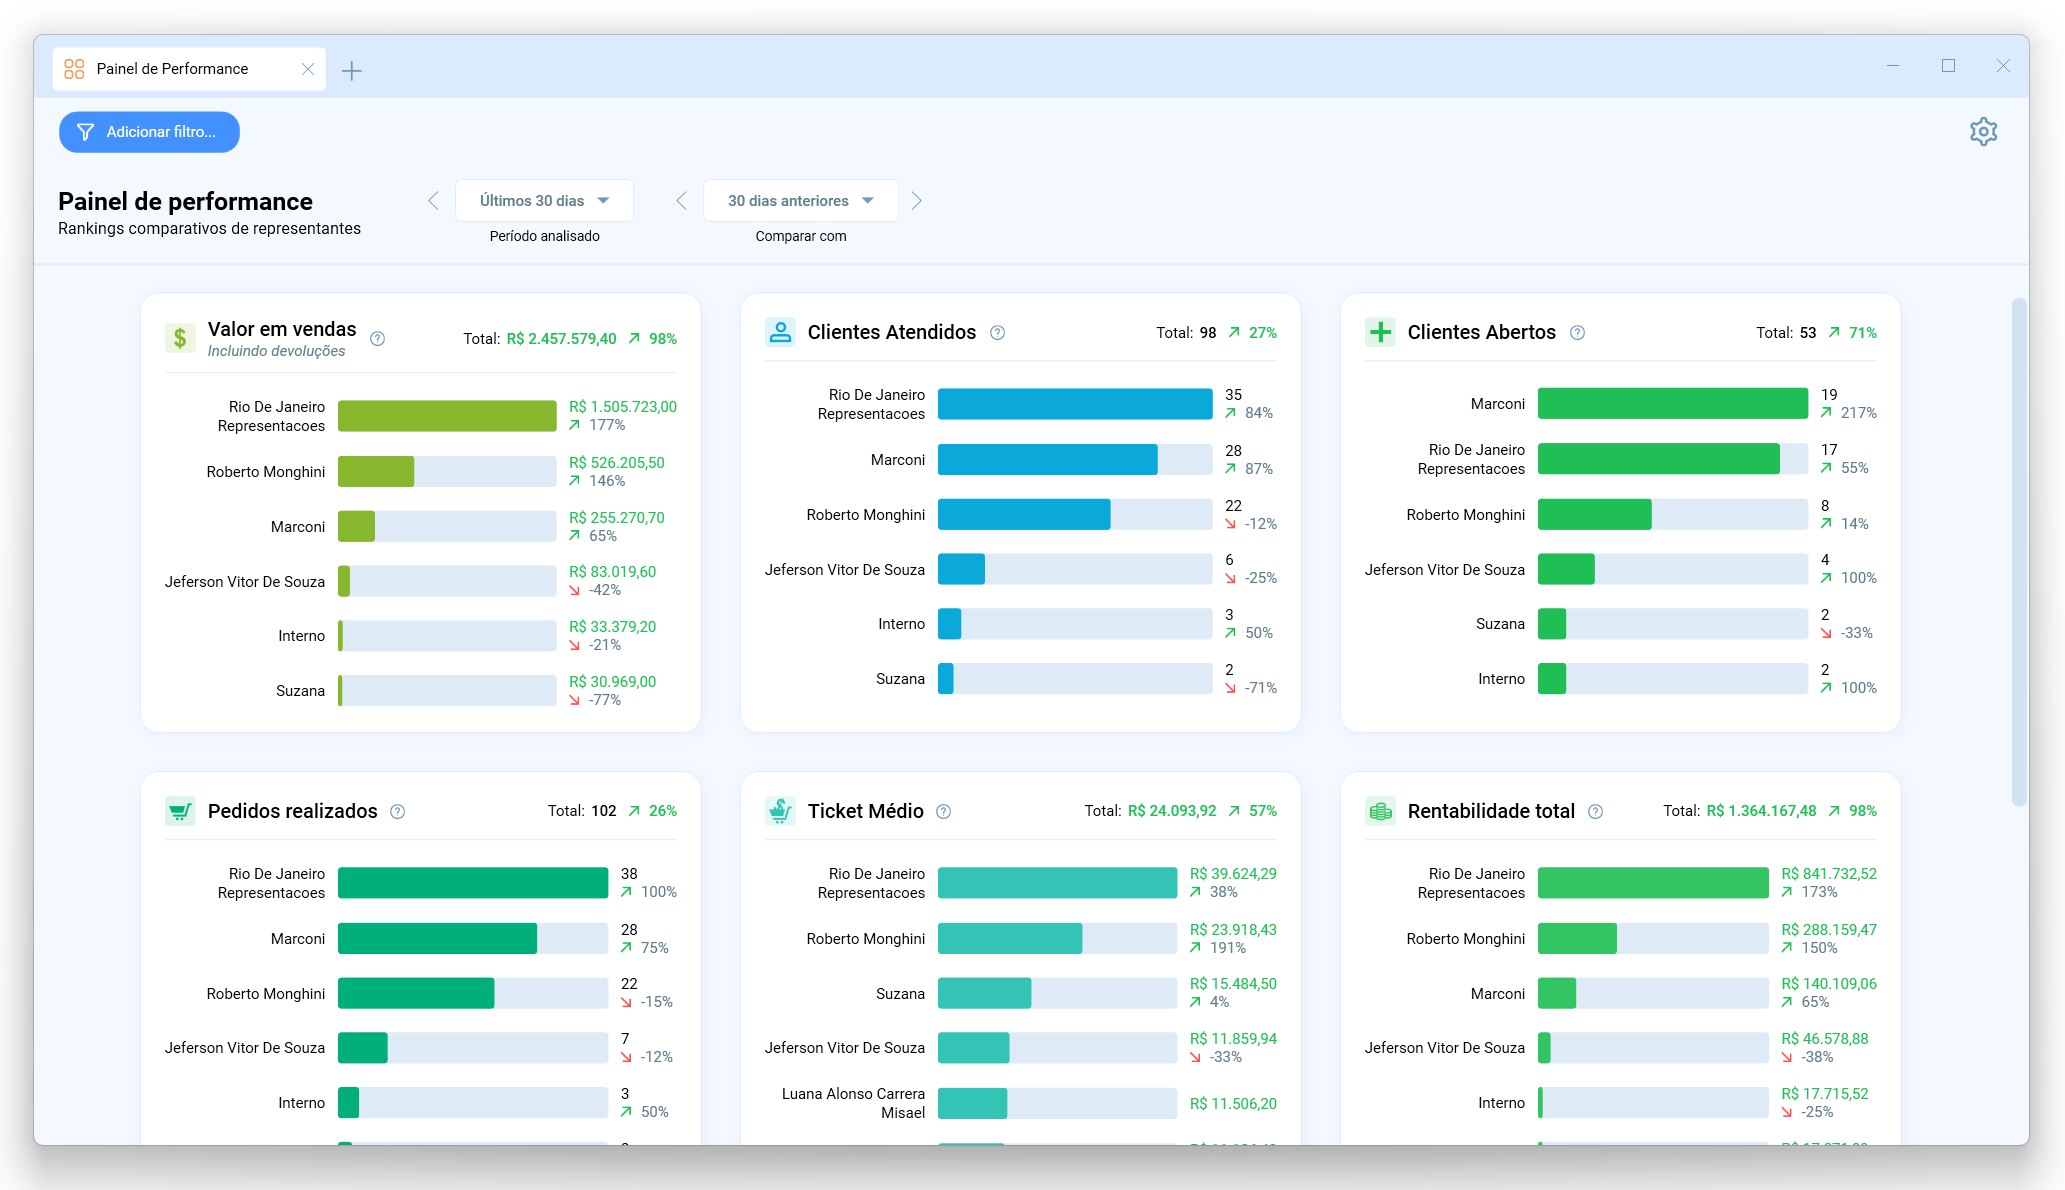Viewport: 2065px width, 1190px height.
Task: Click the R$ 841.732,52 profitability value
Action: [x=1829, y=874]
